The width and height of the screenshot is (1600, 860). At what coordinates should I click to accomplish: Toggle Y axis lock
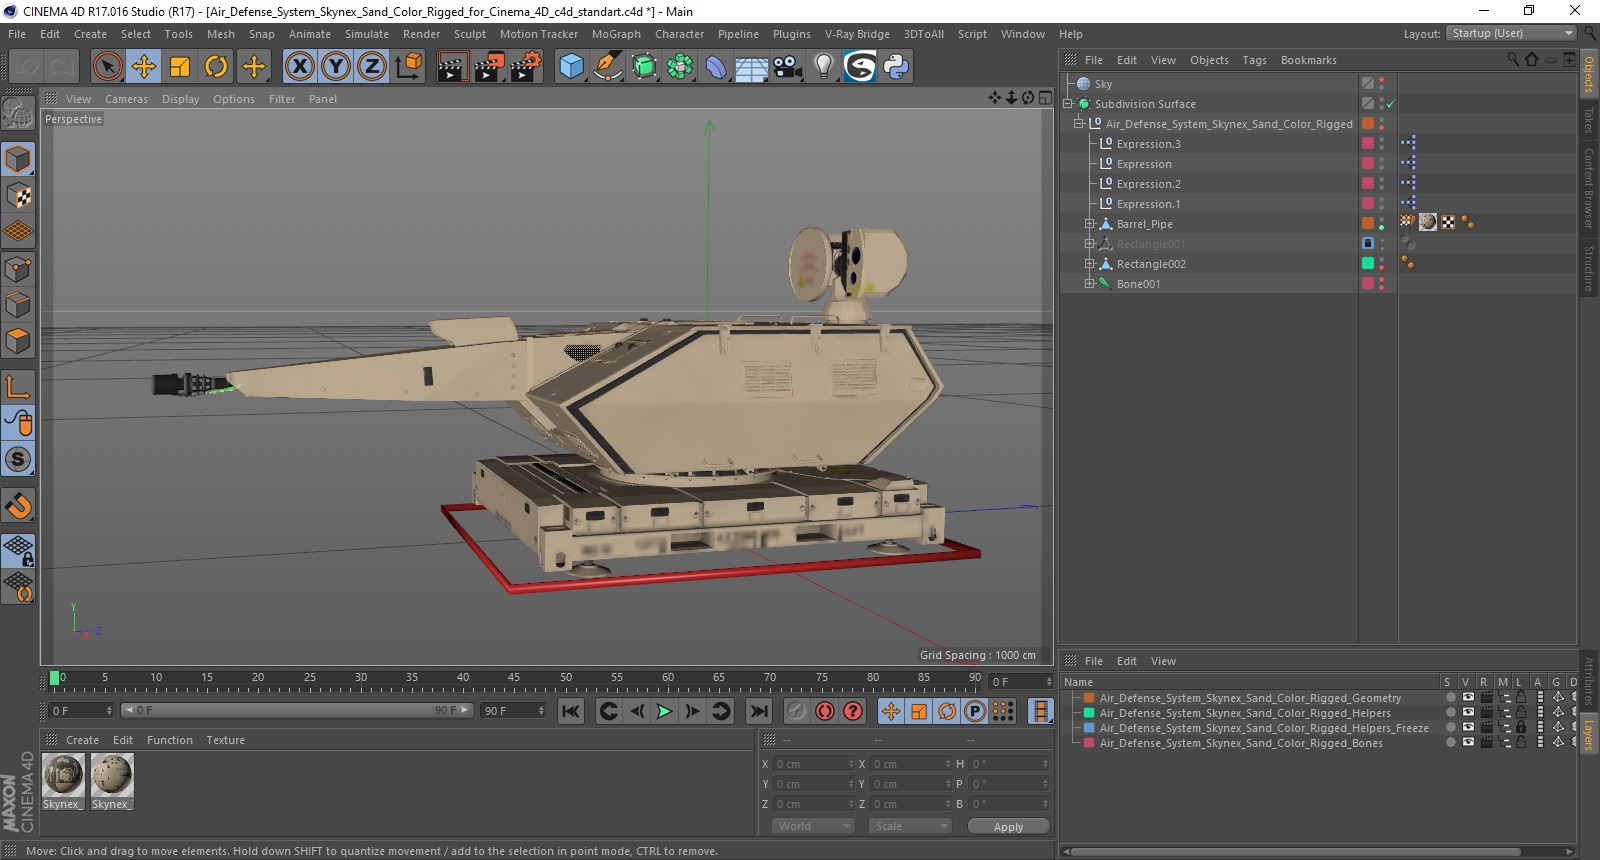tap(336, 67)
